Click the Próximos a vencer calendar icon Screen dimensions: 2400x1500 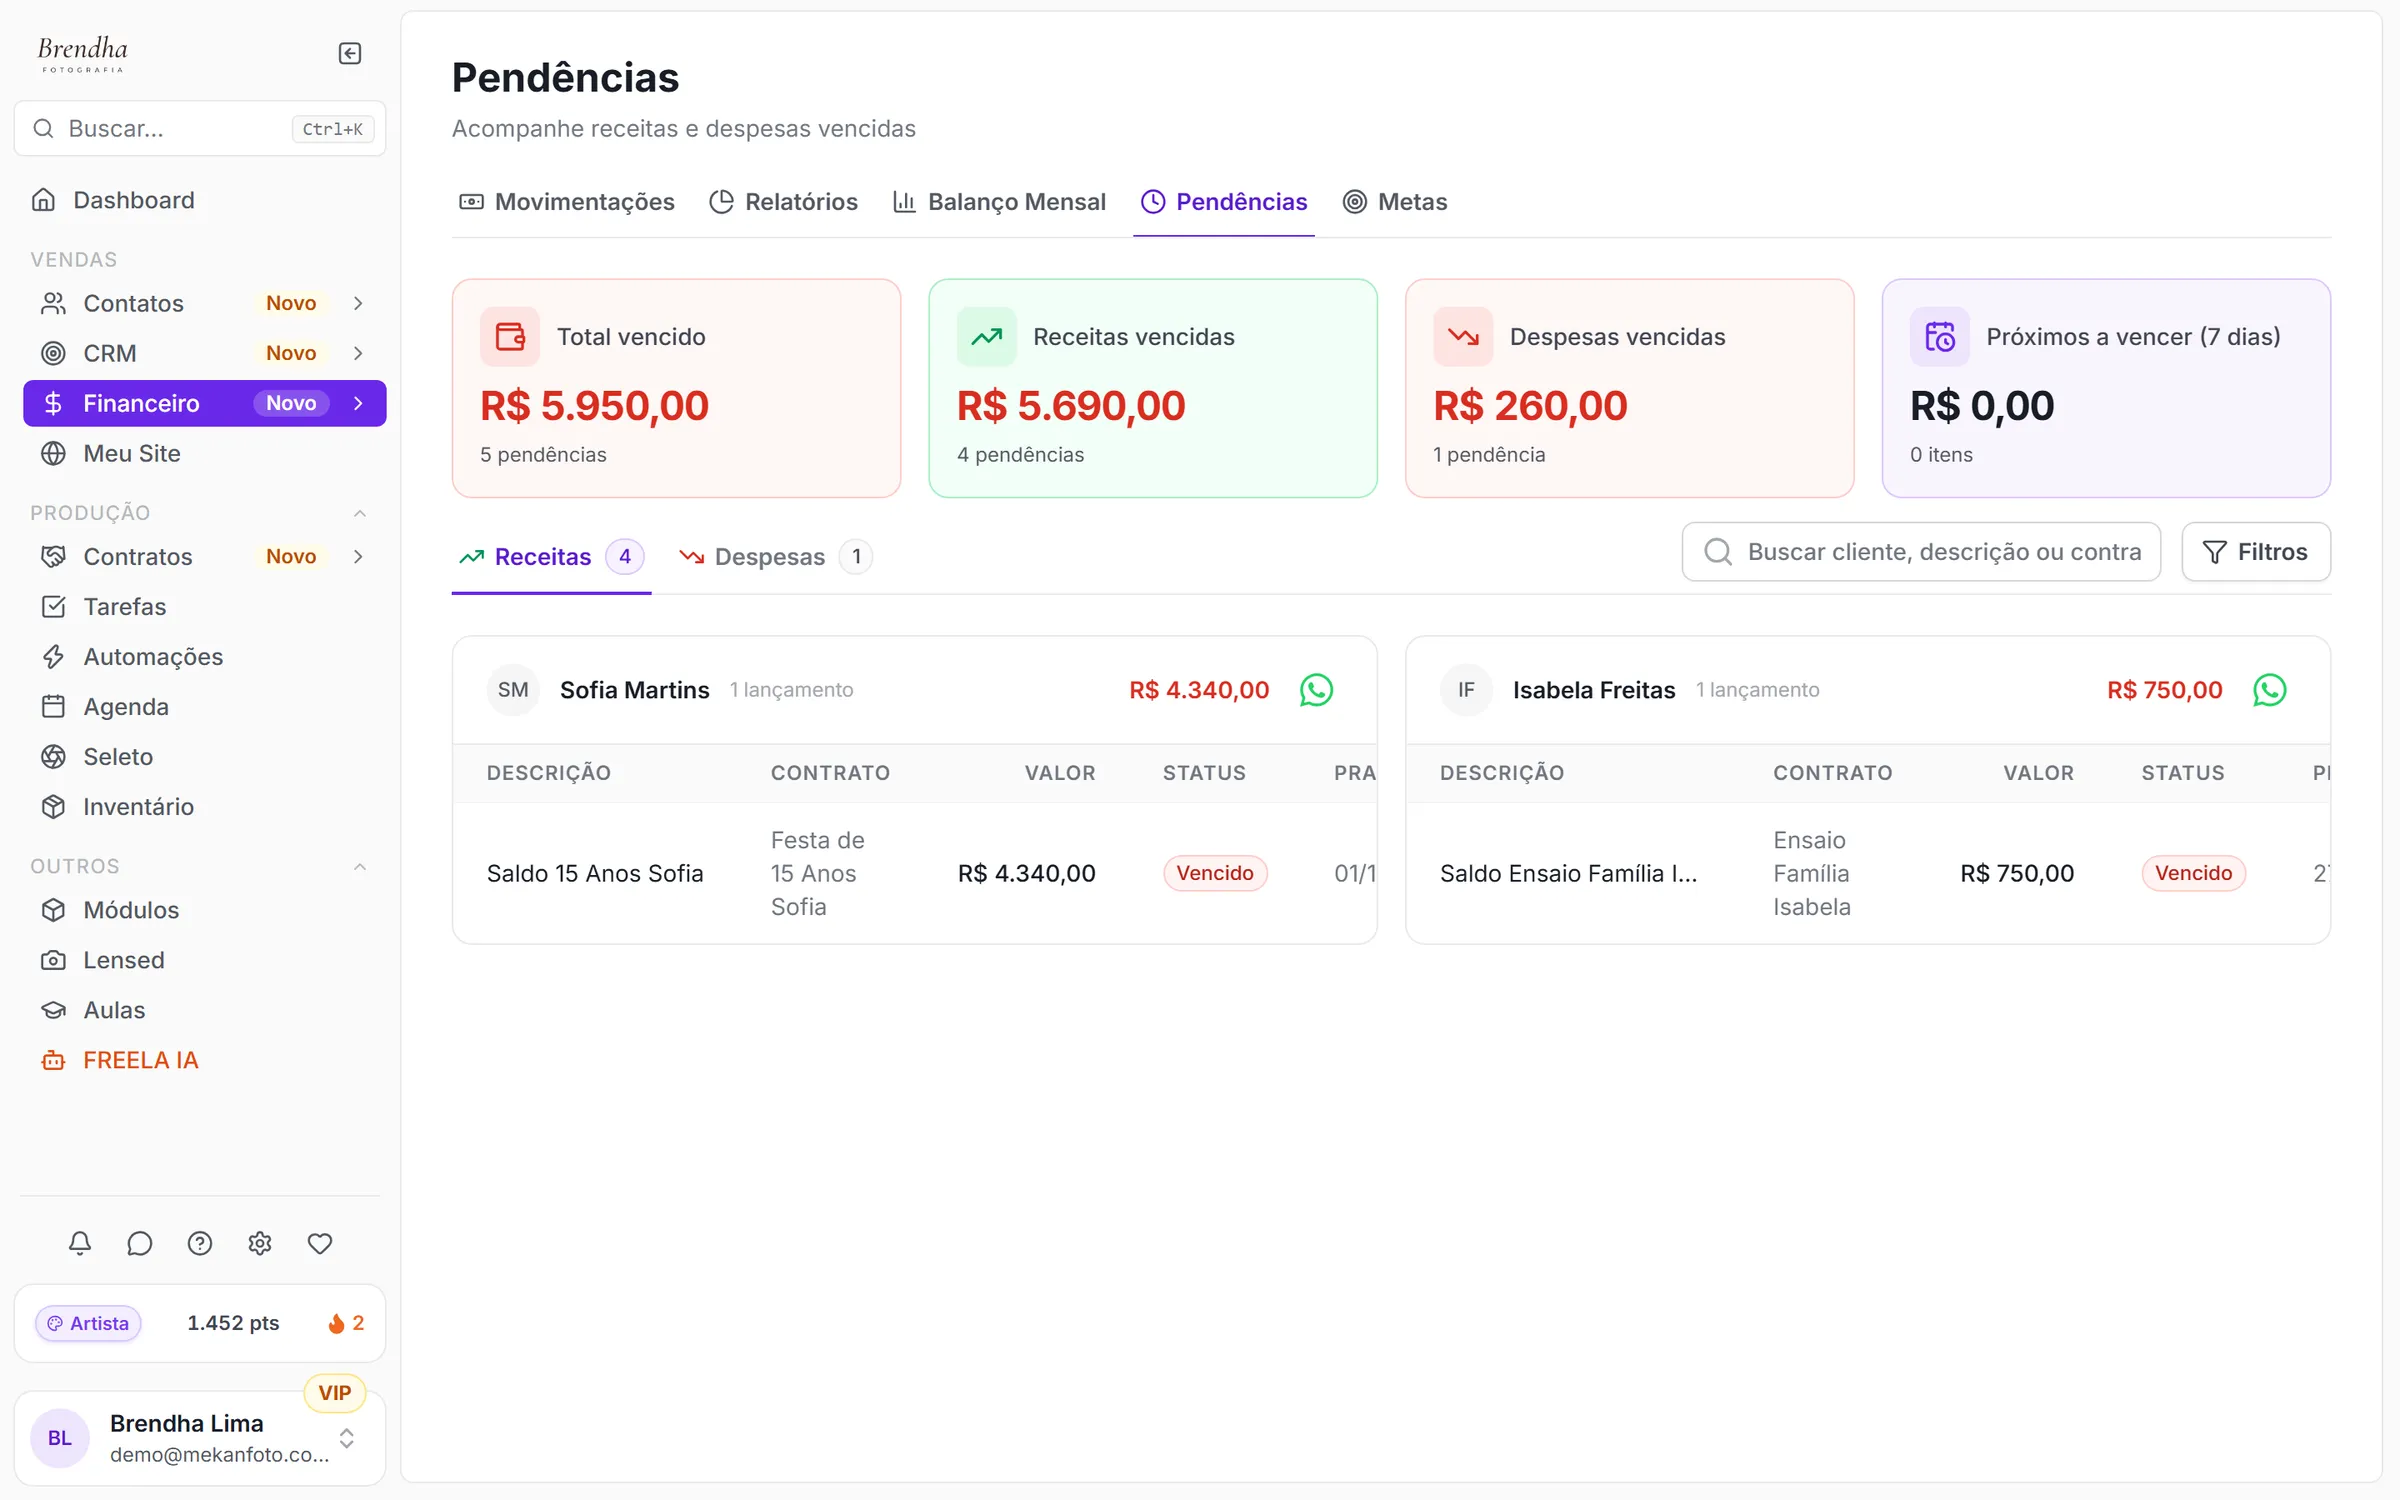pos(1940,337)
